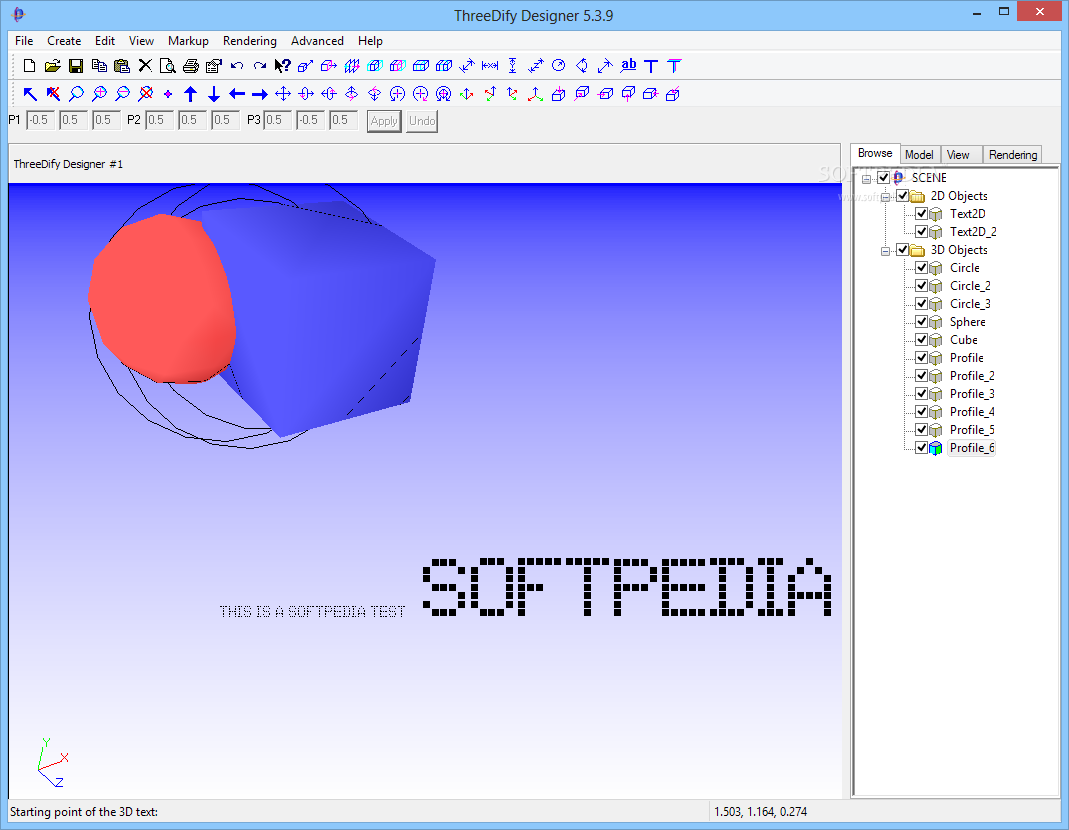
Task: Select Circle_3 in the tree
Action: point(970,303)
